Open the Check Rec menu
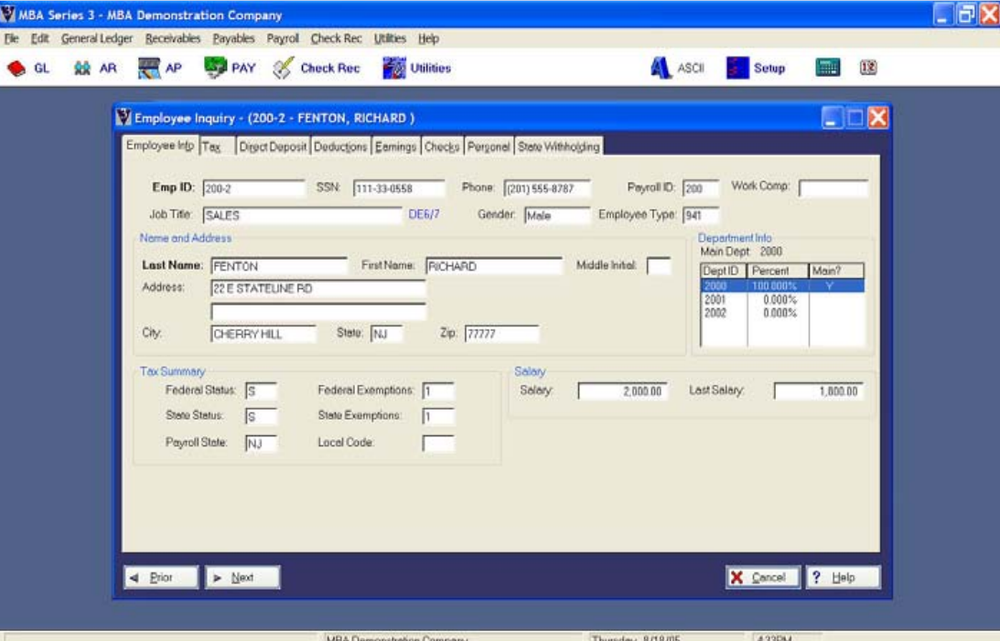 tap(336, 39)
